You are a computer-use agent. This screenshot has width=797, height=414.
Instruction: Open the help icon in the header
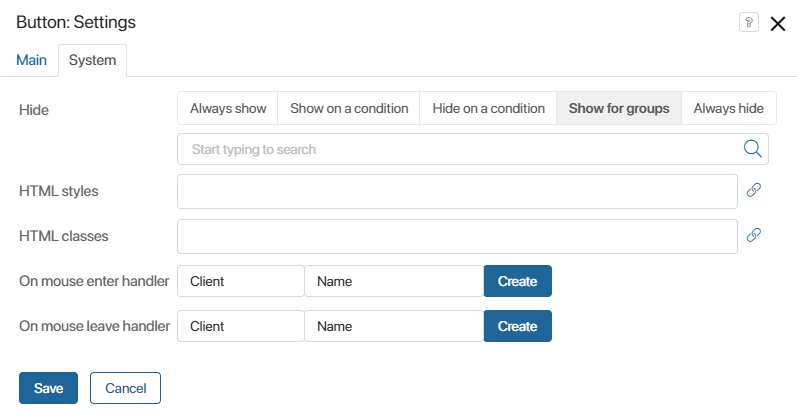(x=748, y=22)
